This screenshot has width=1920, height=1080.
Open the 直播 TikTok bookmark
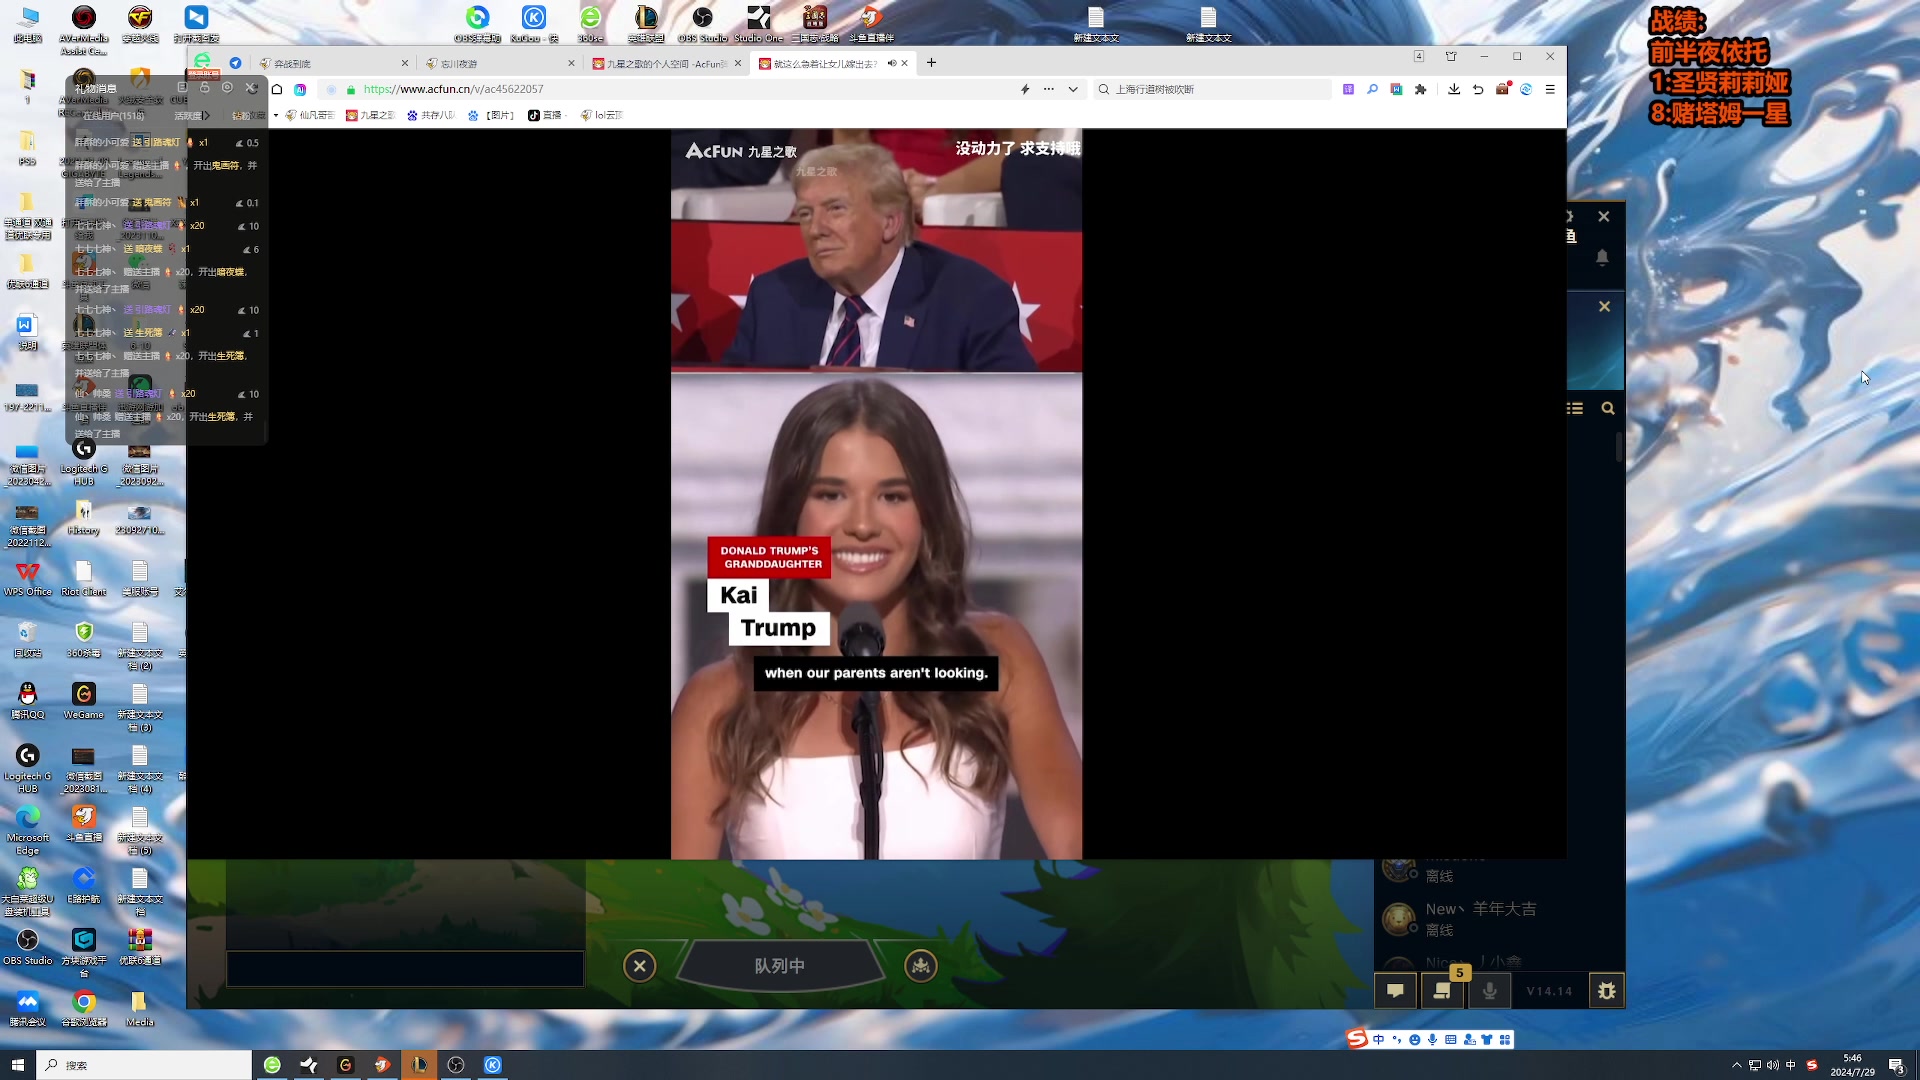tap(546, 115)
